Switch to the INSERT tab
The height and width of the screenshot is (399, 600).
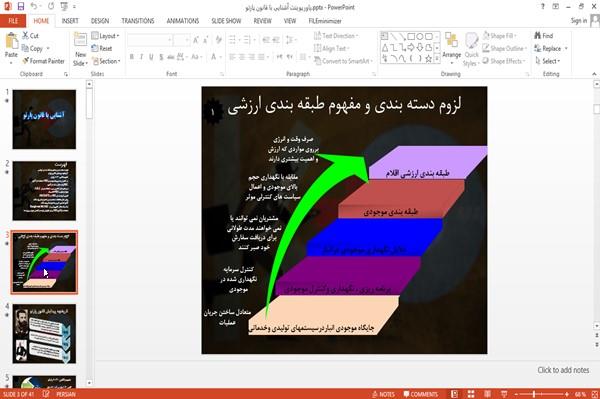[x=70, y=21]
